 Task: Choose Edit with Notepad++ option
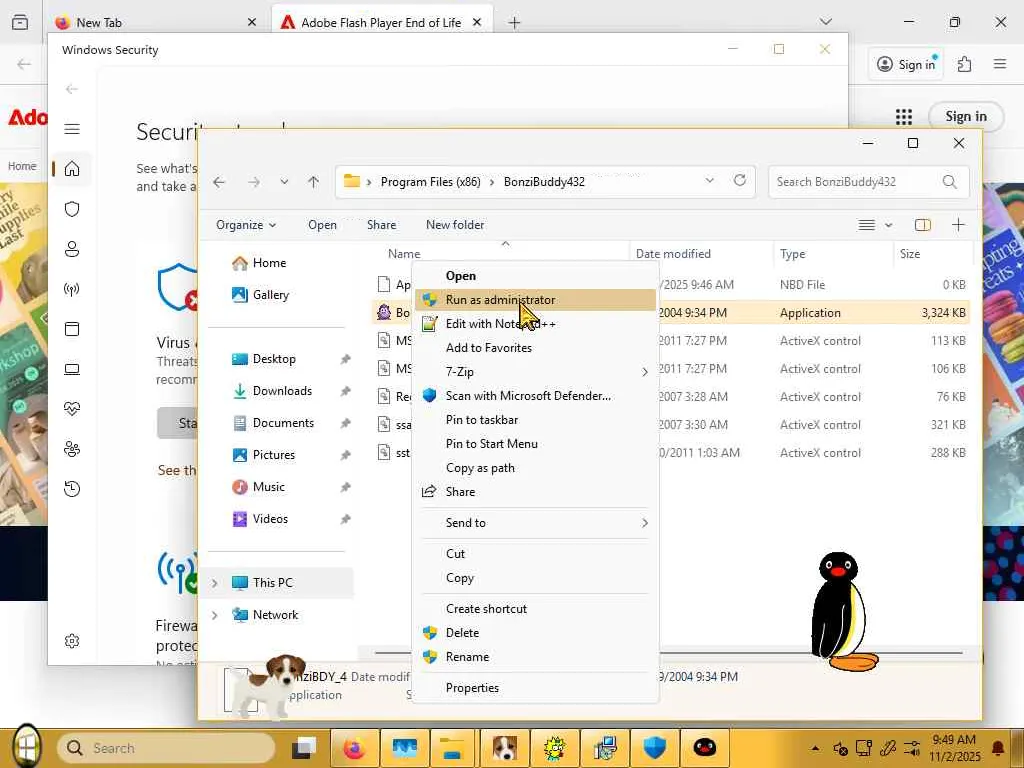pos(535,324)
